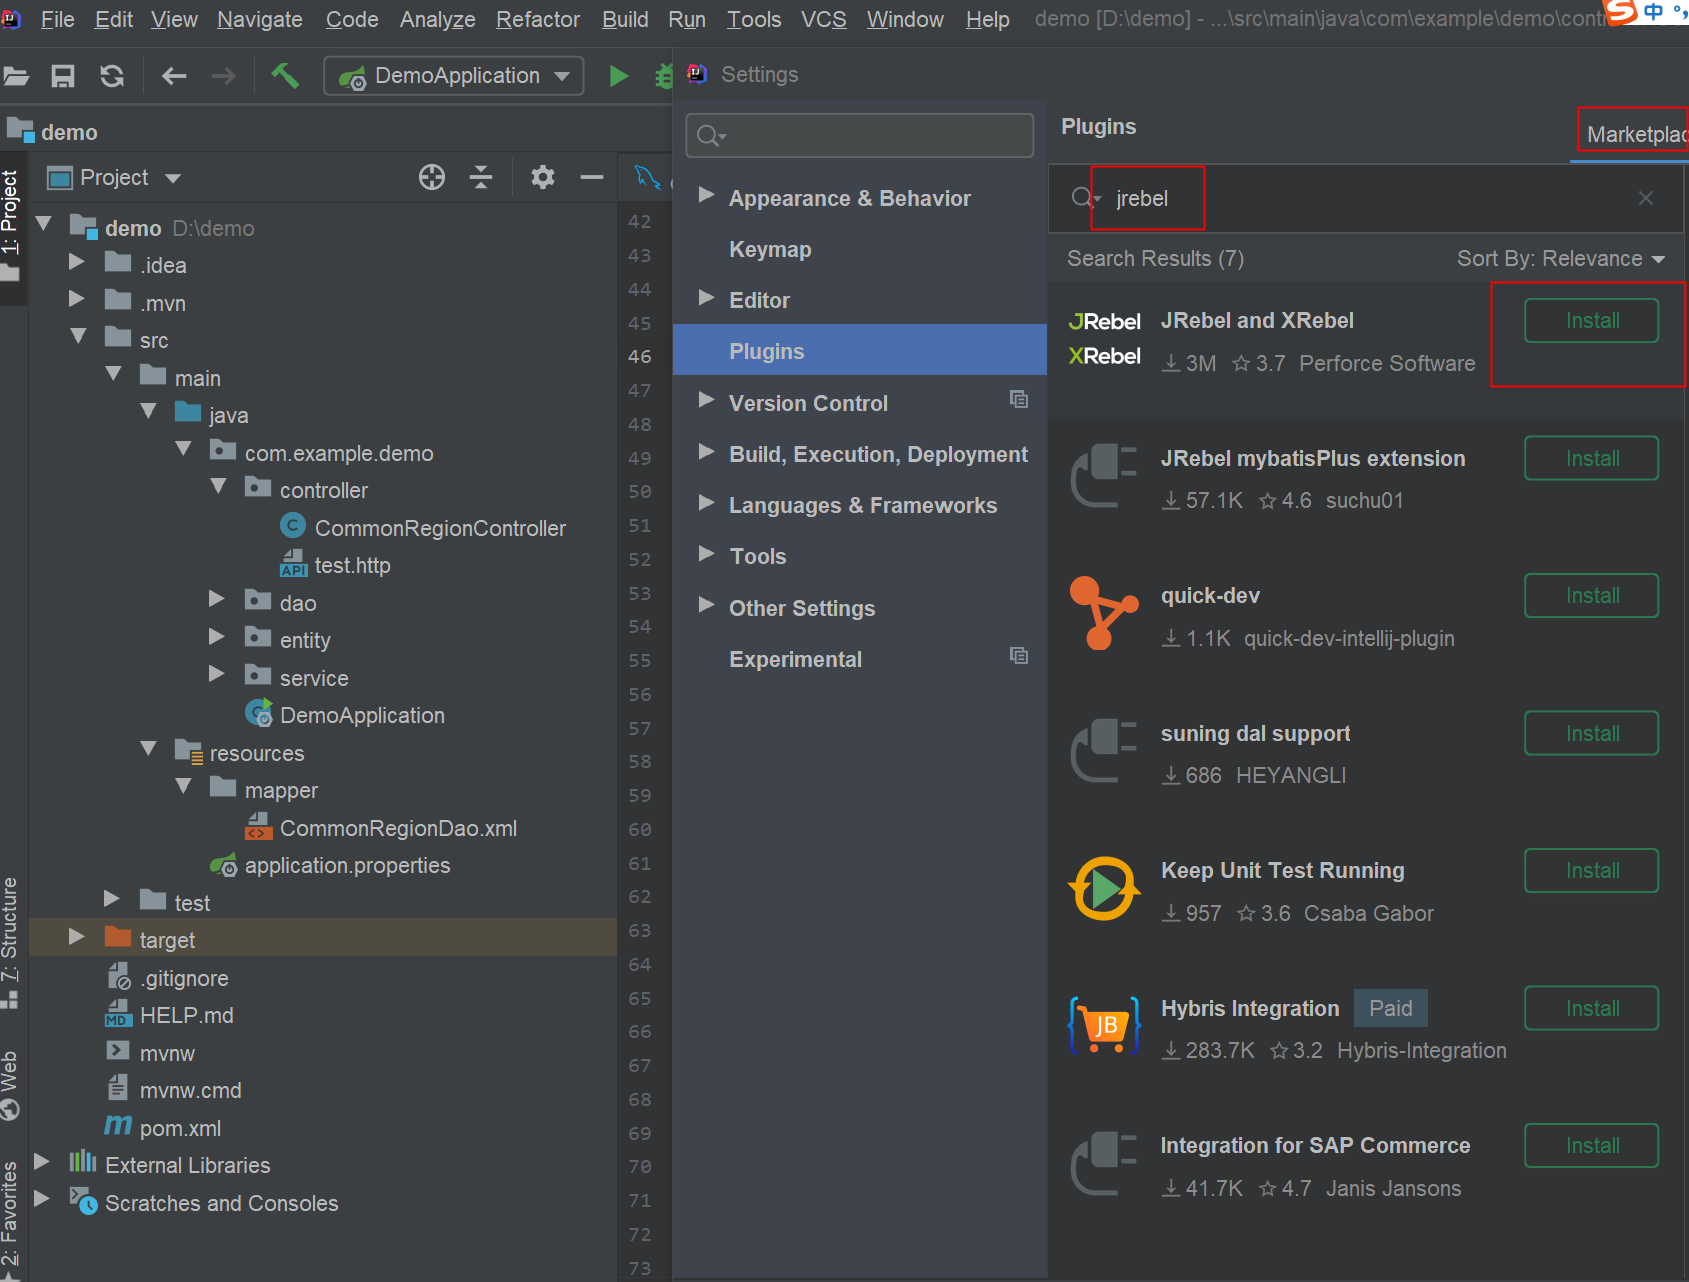Expand Appearance & Behavior settings
Screen dimensions: 1689x1282
[706, 195]
